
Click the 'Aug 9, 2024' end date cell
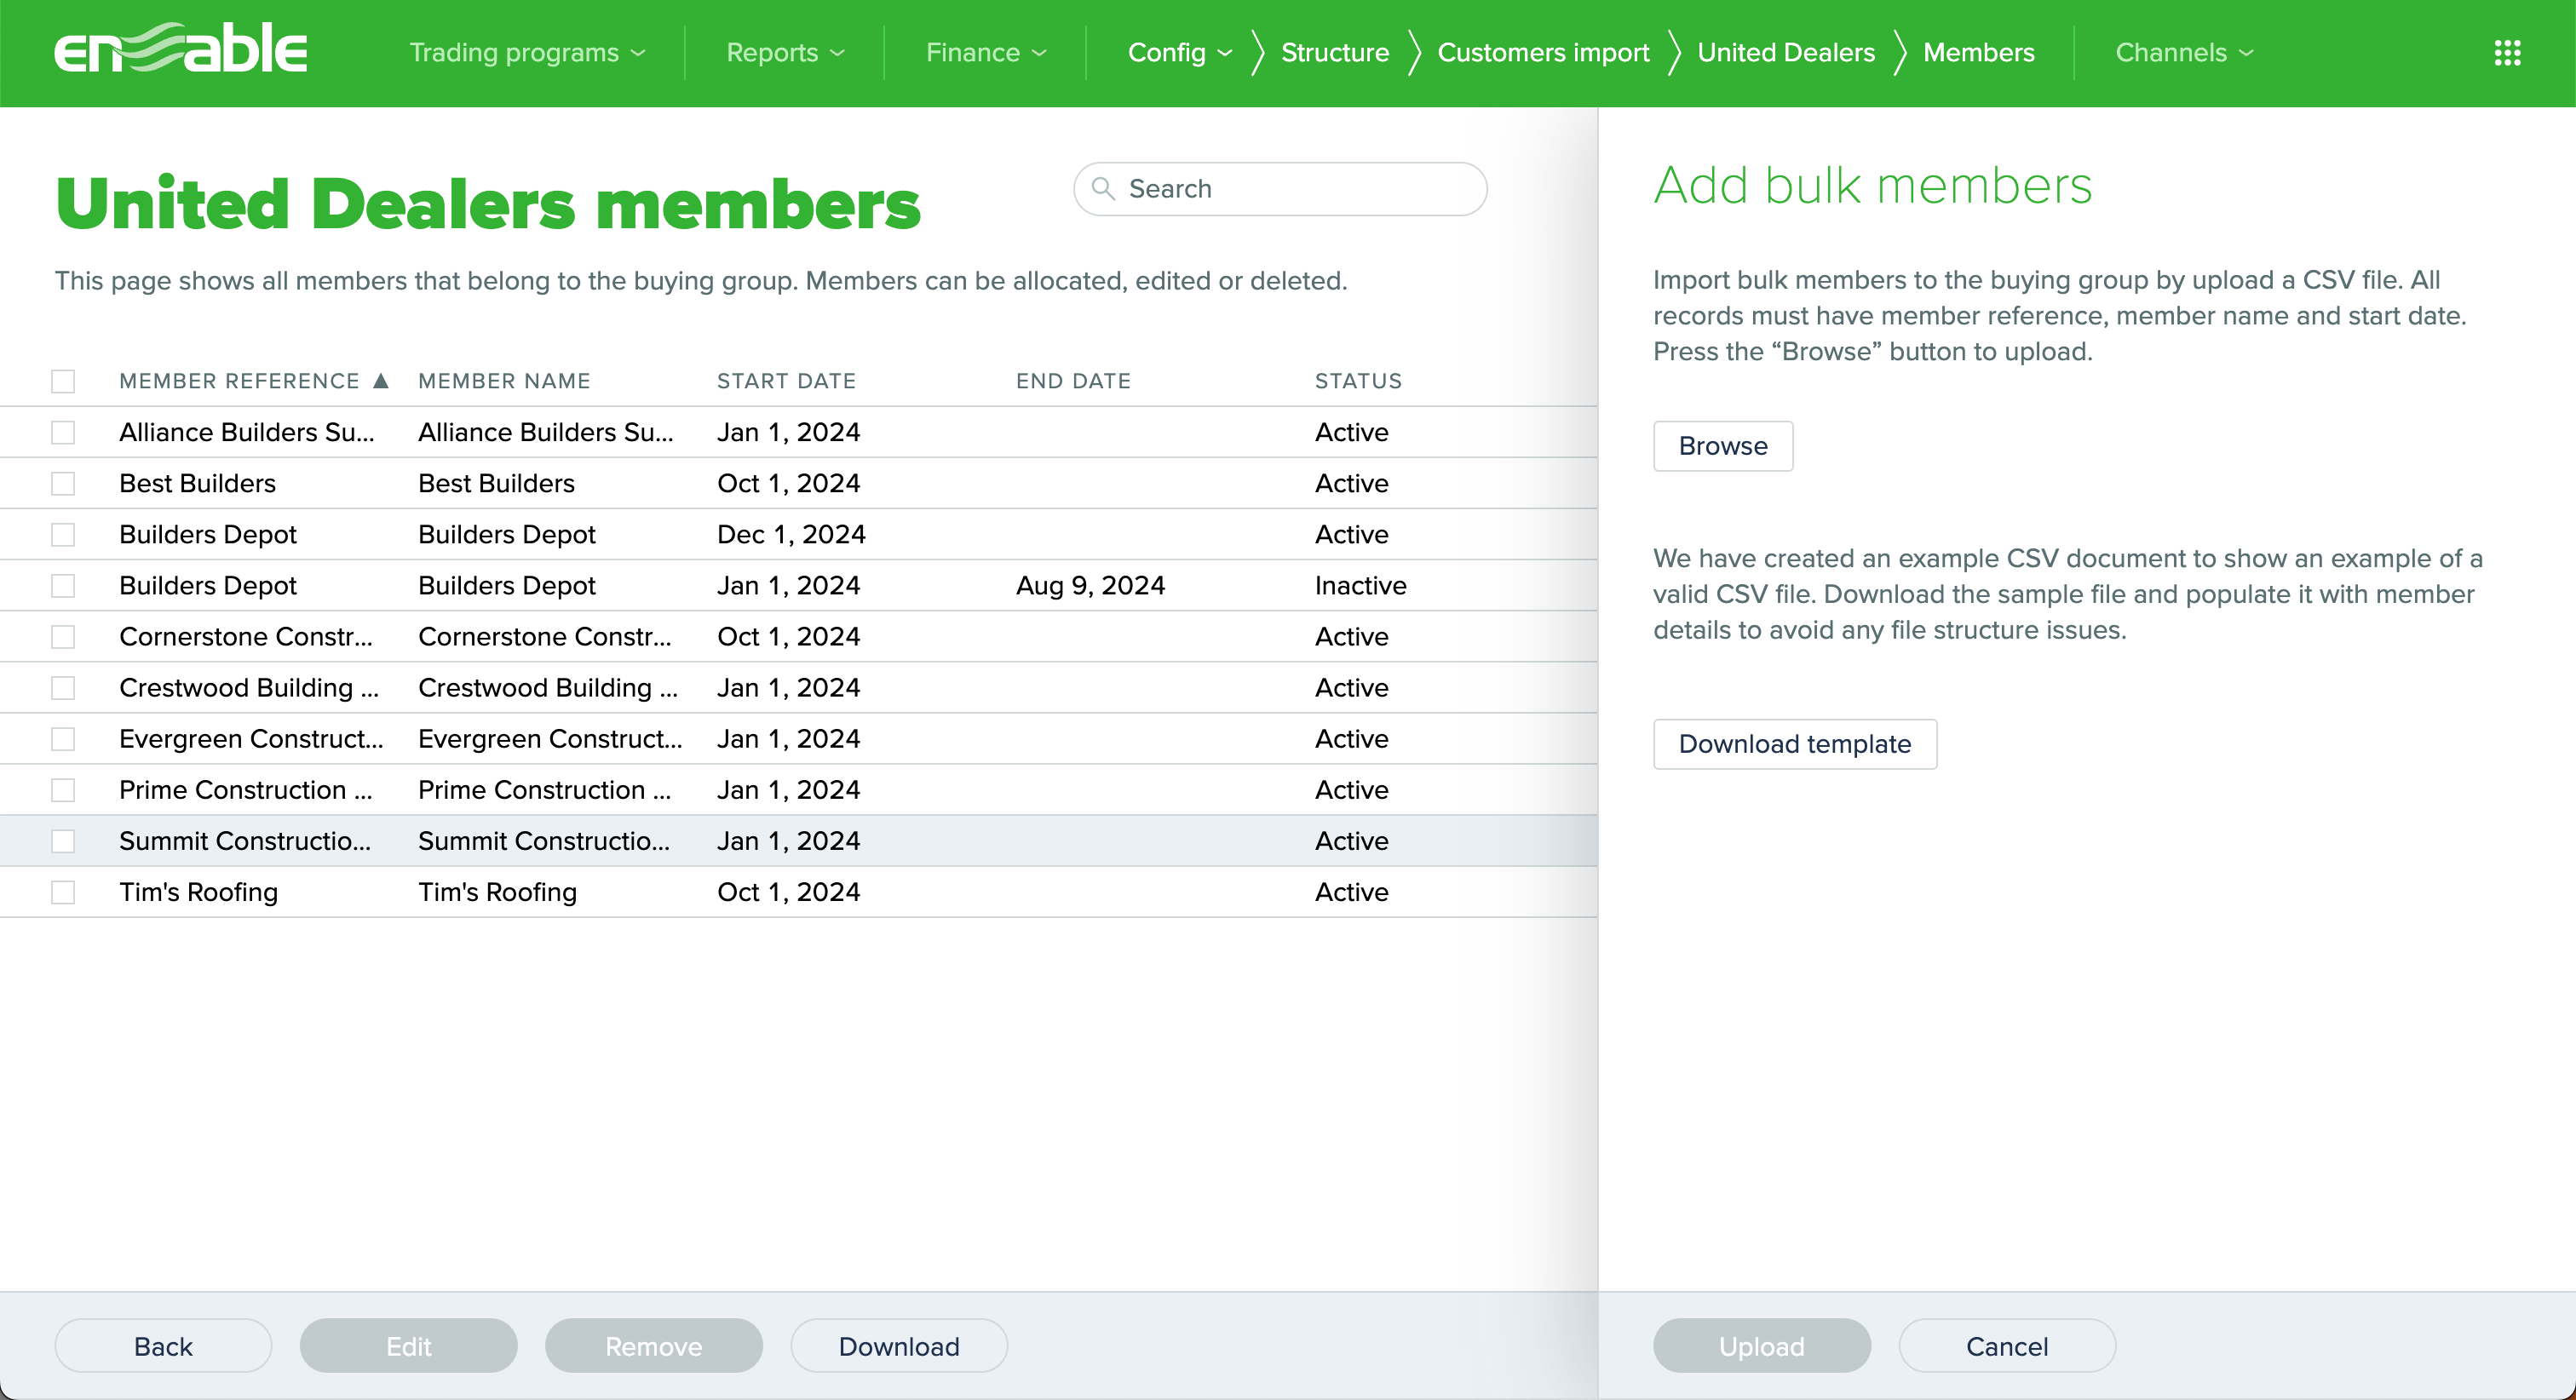tap(1090, 585)
